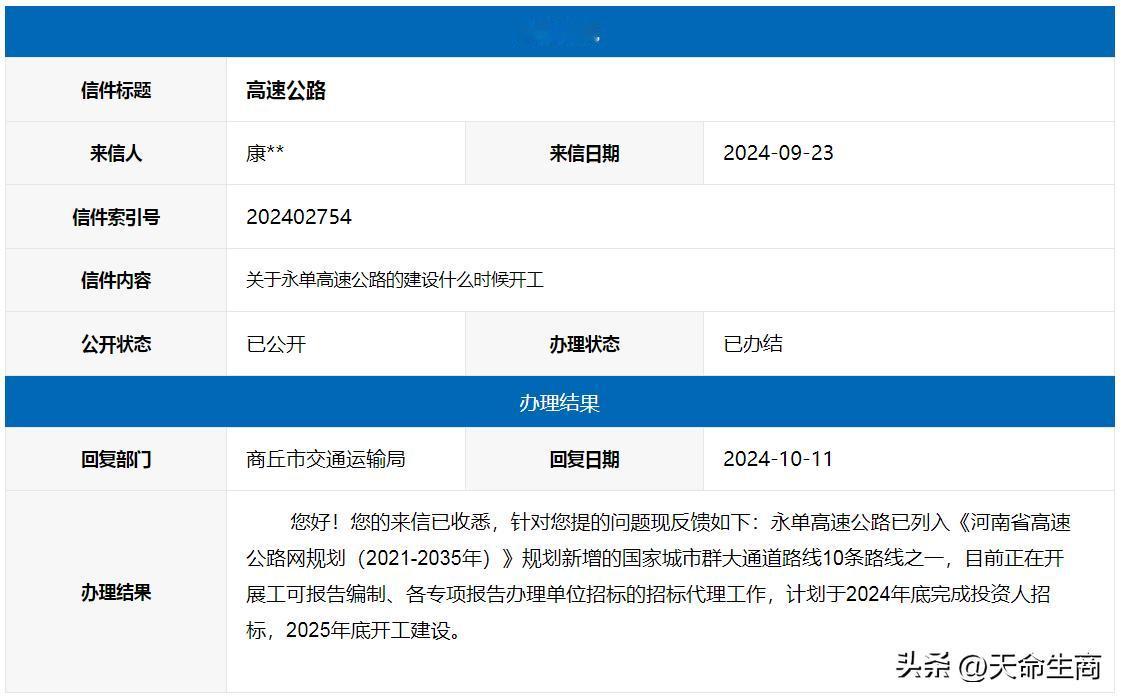Select the date 2024-09-23
Screen dimensions: 1122x700
point(779,153)
